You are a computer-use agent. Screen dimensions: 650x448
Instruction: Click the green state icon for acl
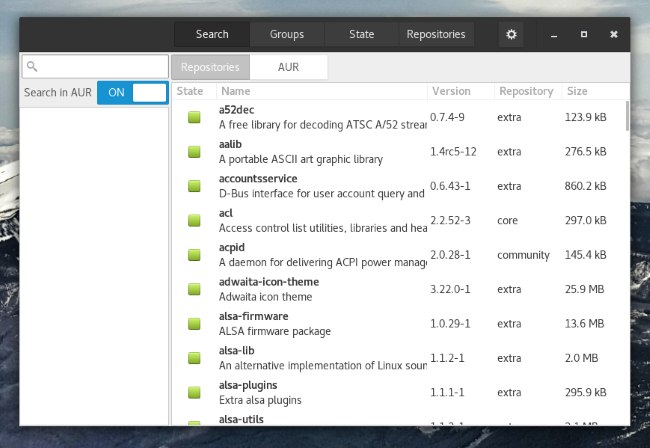click(194, 220)
